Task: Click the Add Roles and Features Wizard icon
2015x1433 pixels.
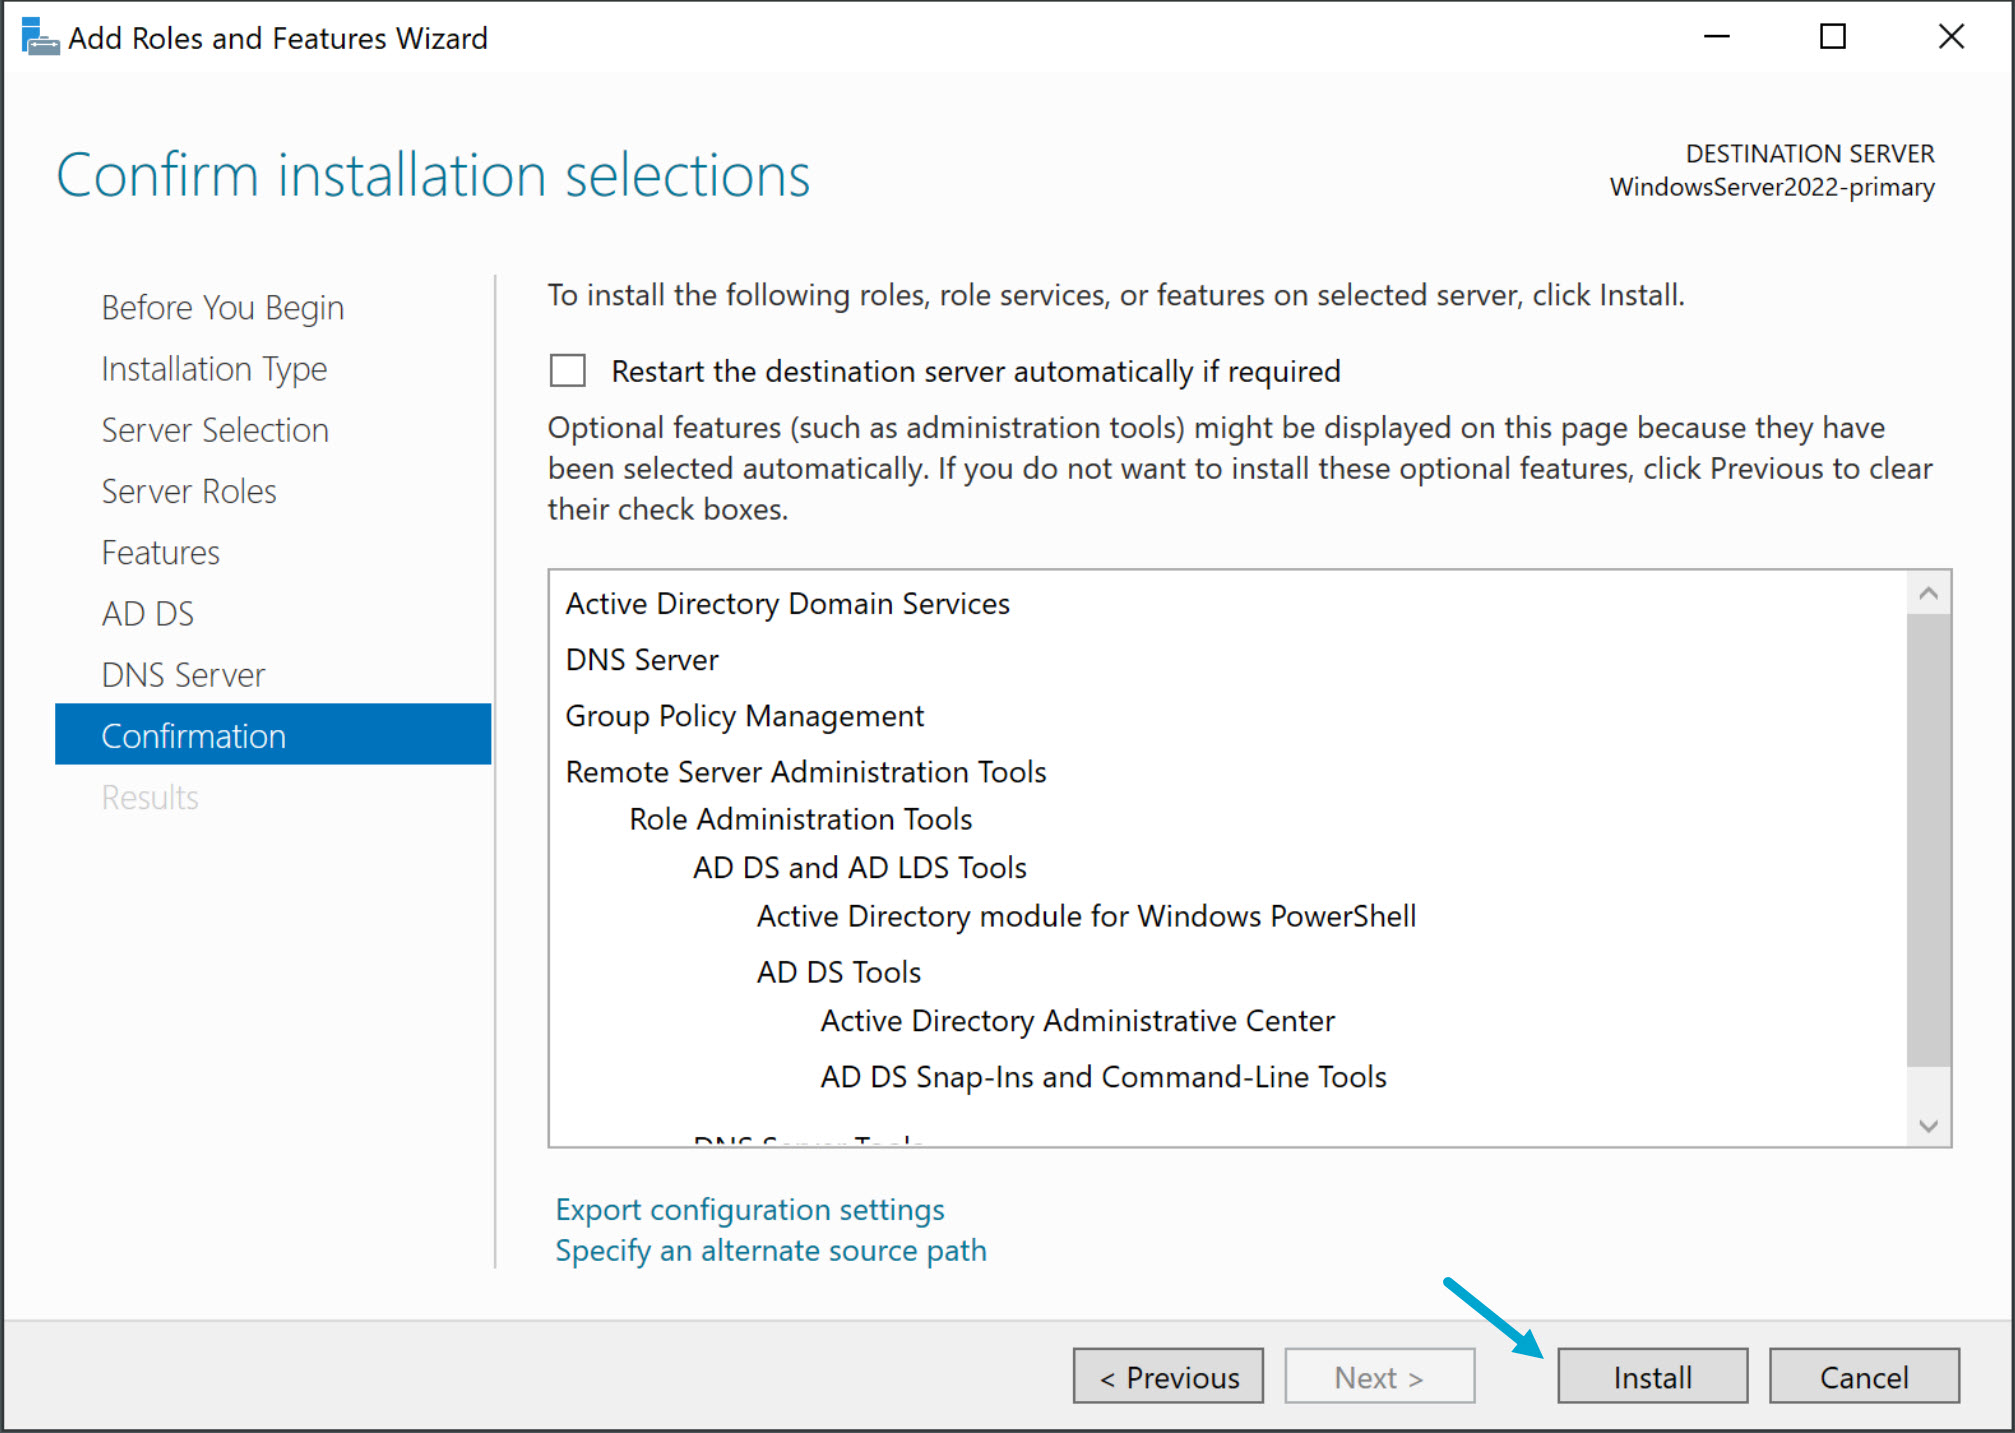Action: click(38, 36)
